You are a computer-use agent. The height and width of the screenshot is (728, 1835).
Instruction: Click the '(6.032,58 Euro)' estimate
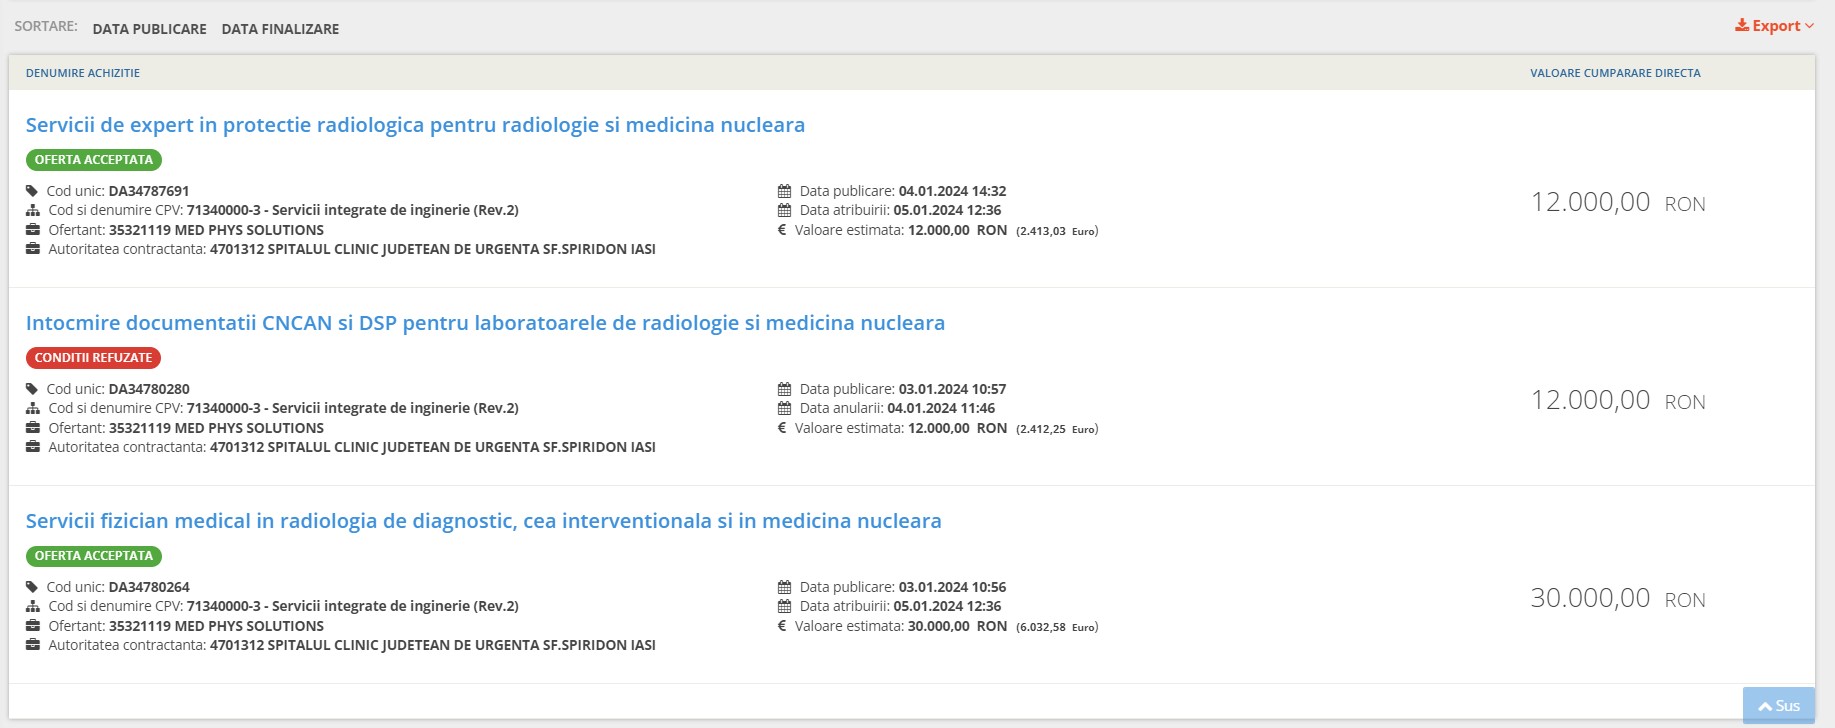tap(1057, 627)
